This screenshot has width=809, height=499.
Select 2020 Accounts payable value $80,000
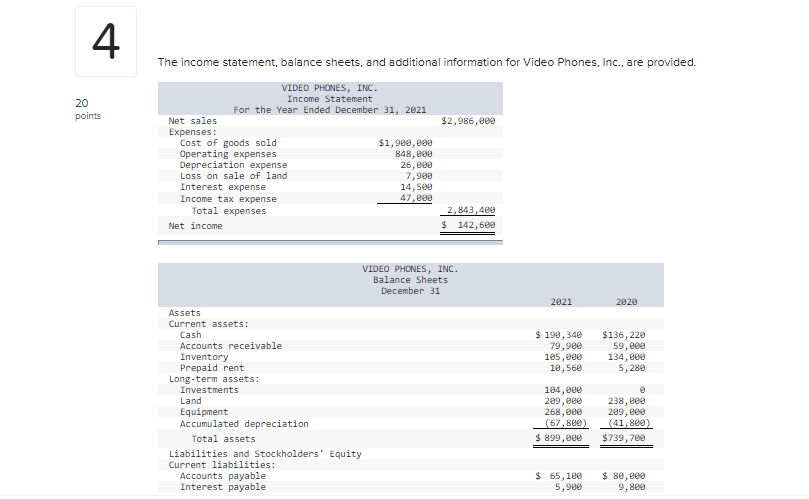tap(624, 476)
